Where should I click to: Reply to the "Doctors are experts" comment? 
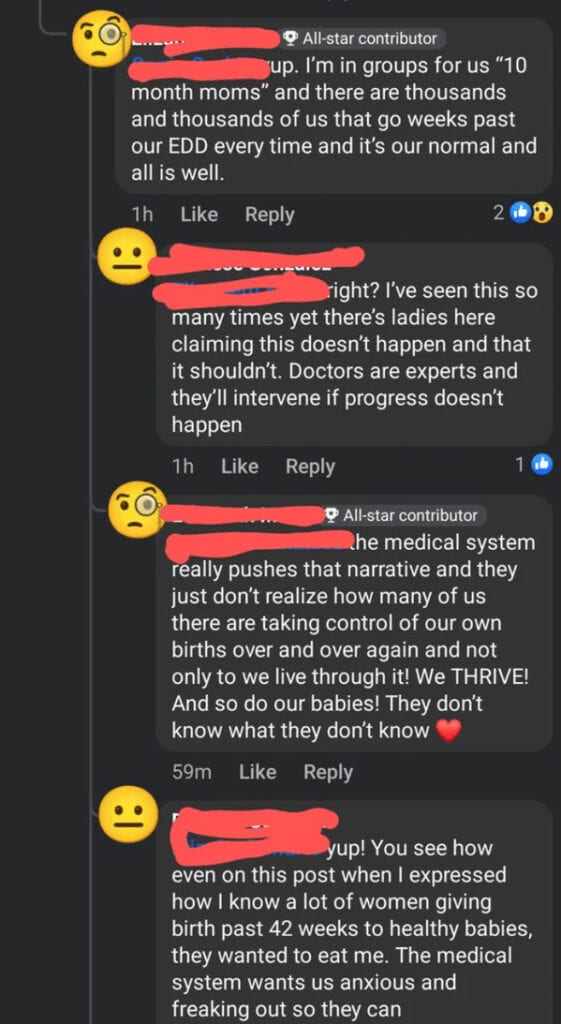(310, 466)
